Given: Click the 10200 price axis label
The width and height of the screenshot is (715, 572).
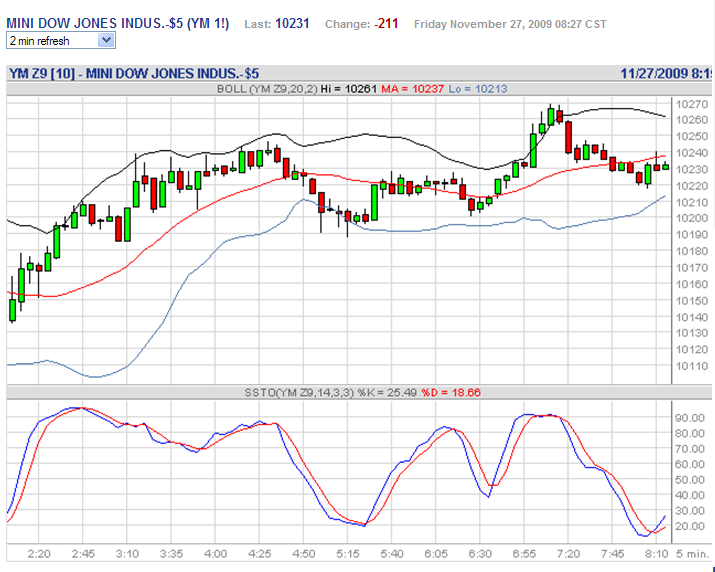Looking at the screenshot, I should 692,218.
